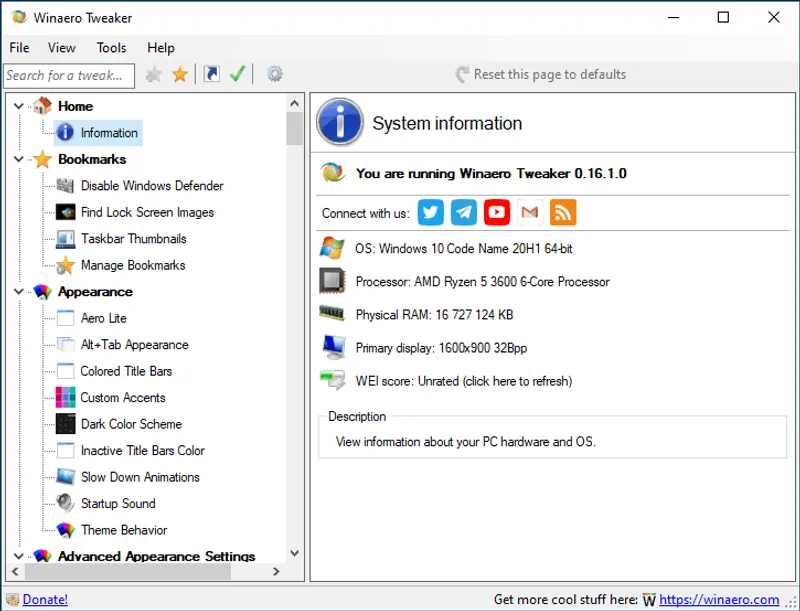Viewport: 800px width, 611px height.
Task: Click the yellow star bookmark toolbar icon
Action: coord(180,74)
